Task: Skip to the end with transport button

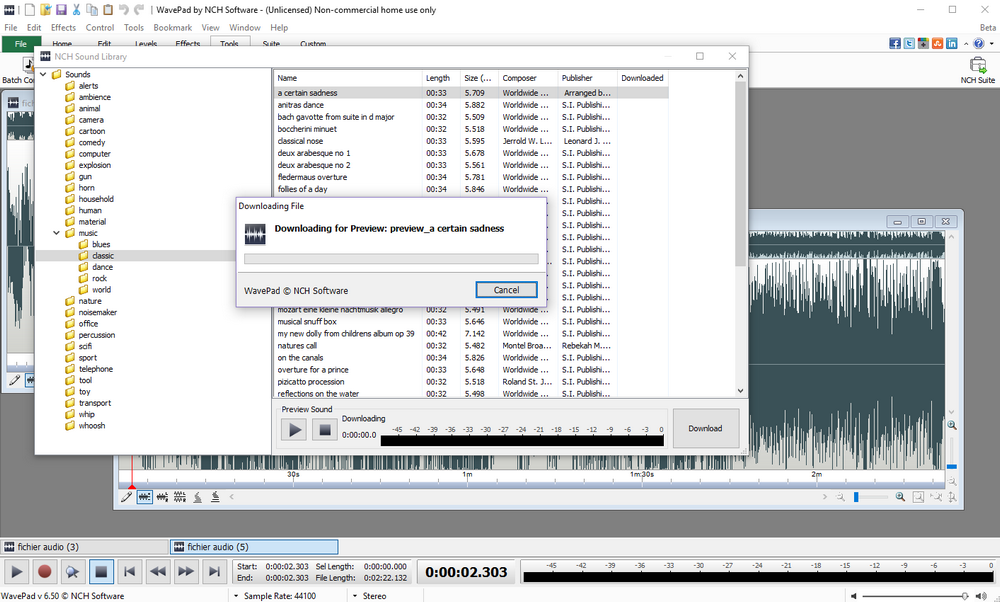Action: [214, 571]
